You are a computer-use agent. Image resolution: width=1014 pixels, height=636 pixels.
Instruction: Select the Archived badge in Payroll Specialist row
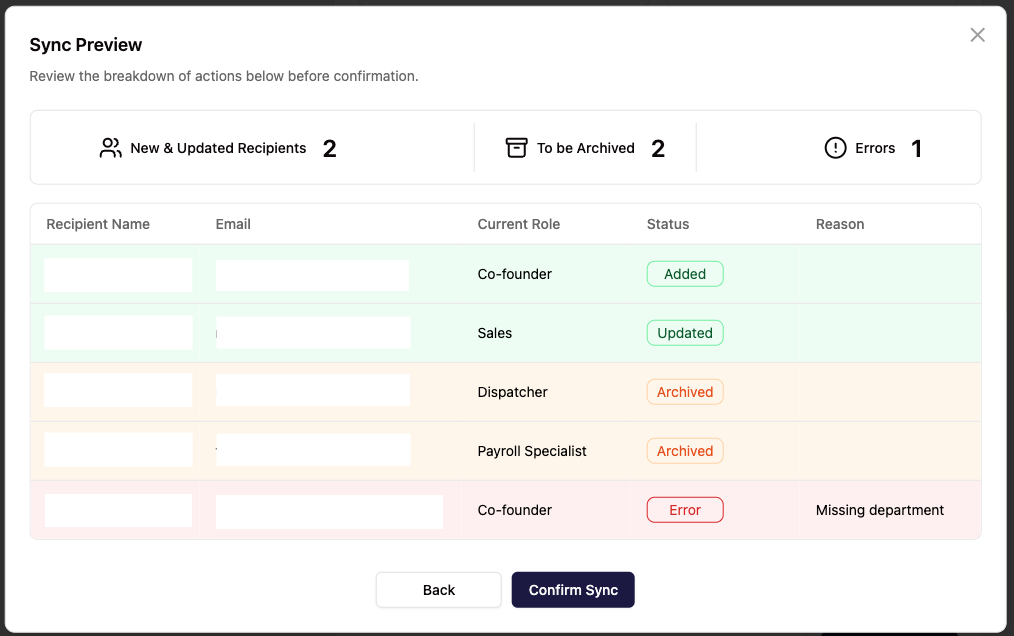click(685, 451)
